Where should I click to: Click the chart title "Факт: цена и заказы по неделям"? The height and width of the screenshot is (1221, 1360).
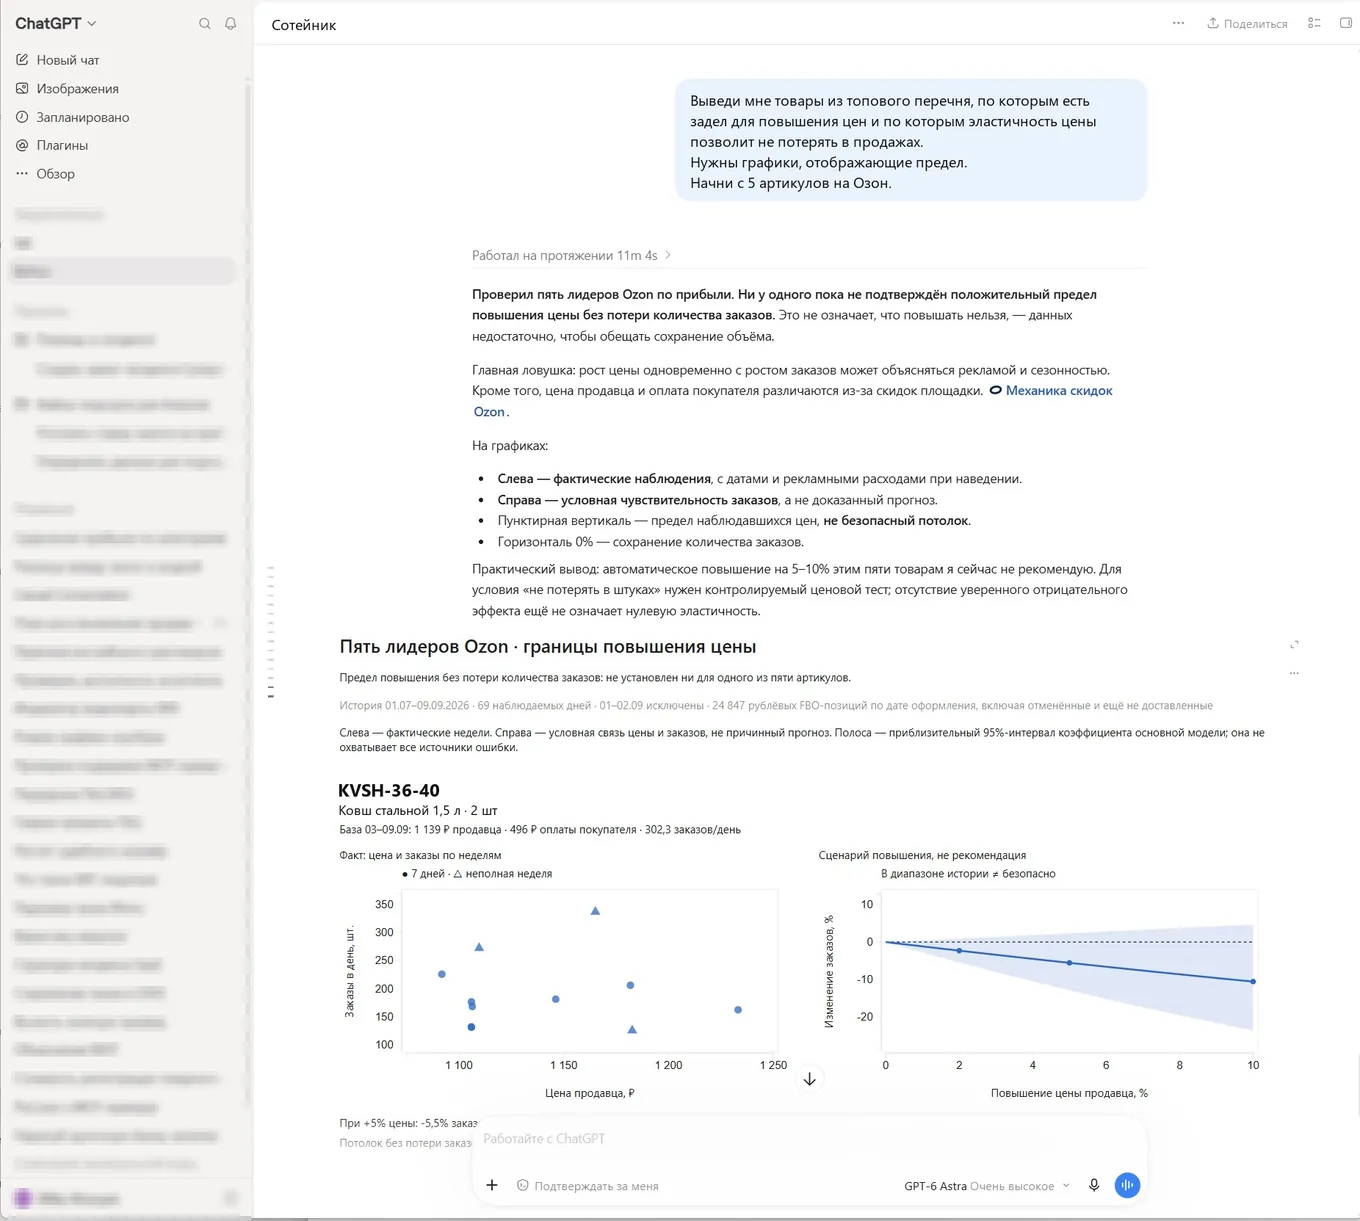pyautogui.click(x=420, y=855)
